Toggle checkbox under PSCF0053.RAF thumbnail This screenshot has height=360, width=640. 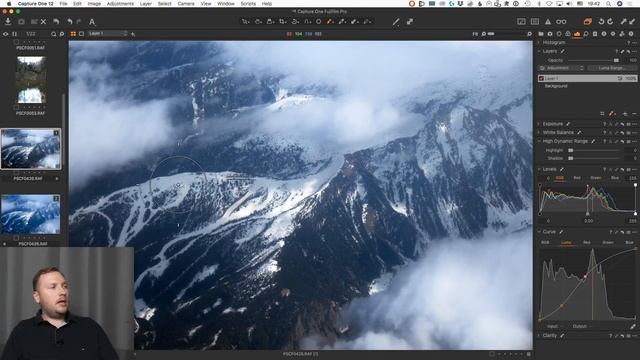[x=16, y=107]
